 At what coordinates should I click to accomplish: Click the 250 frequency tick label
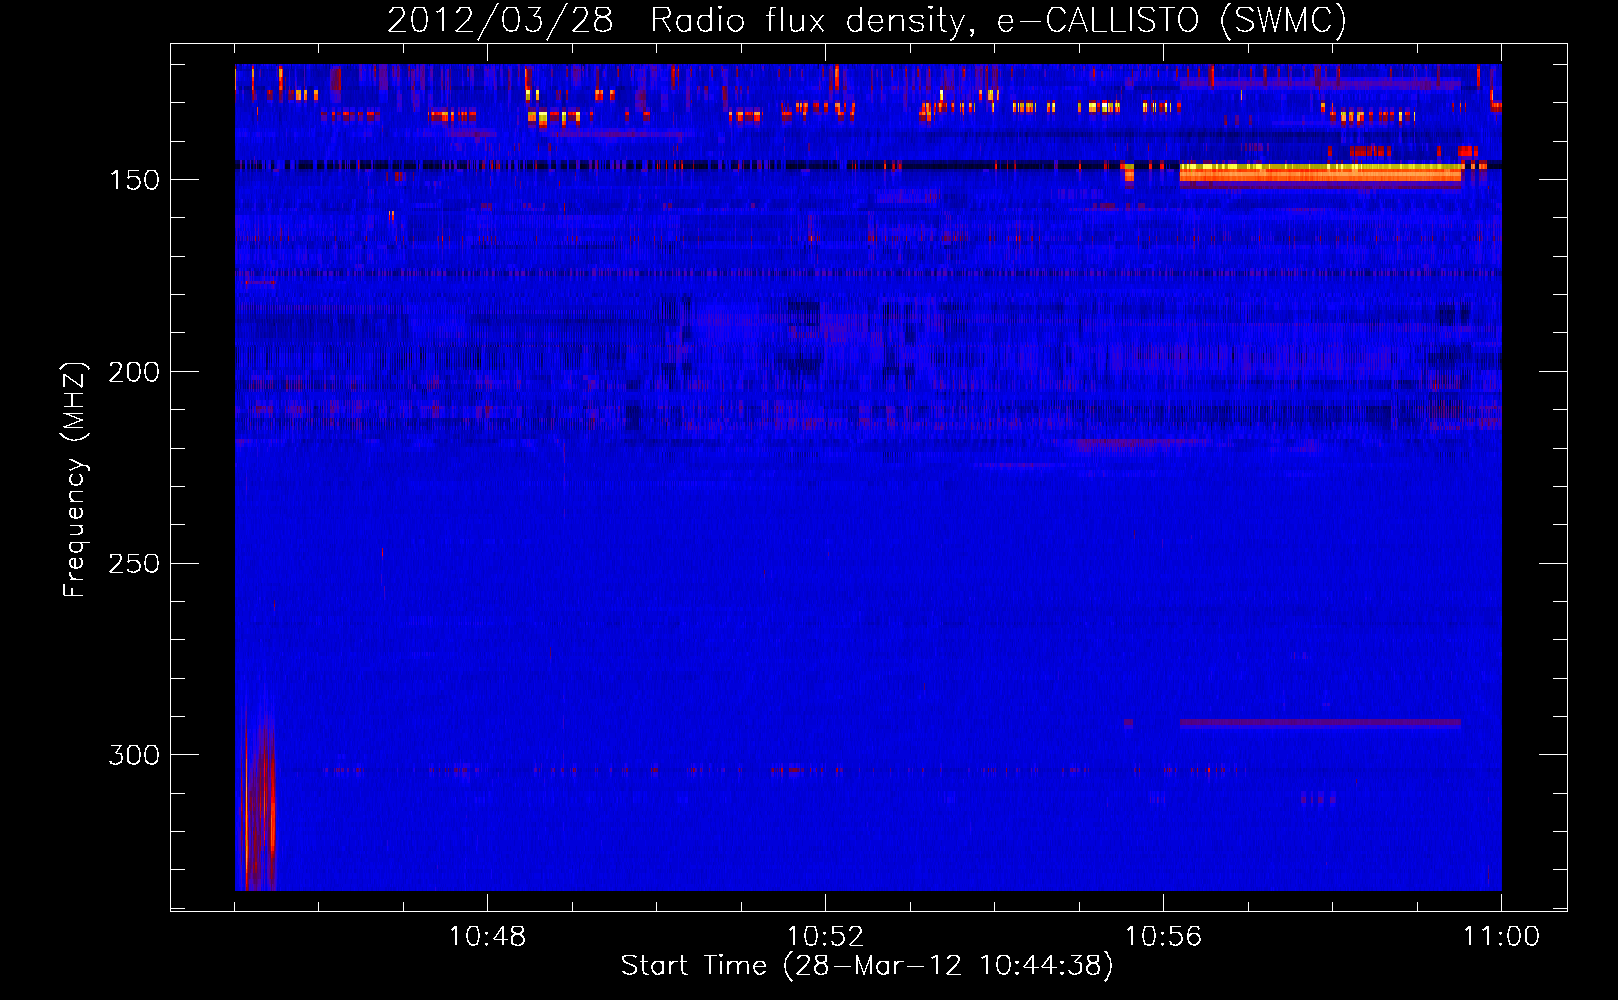click(x=134, y=564)
